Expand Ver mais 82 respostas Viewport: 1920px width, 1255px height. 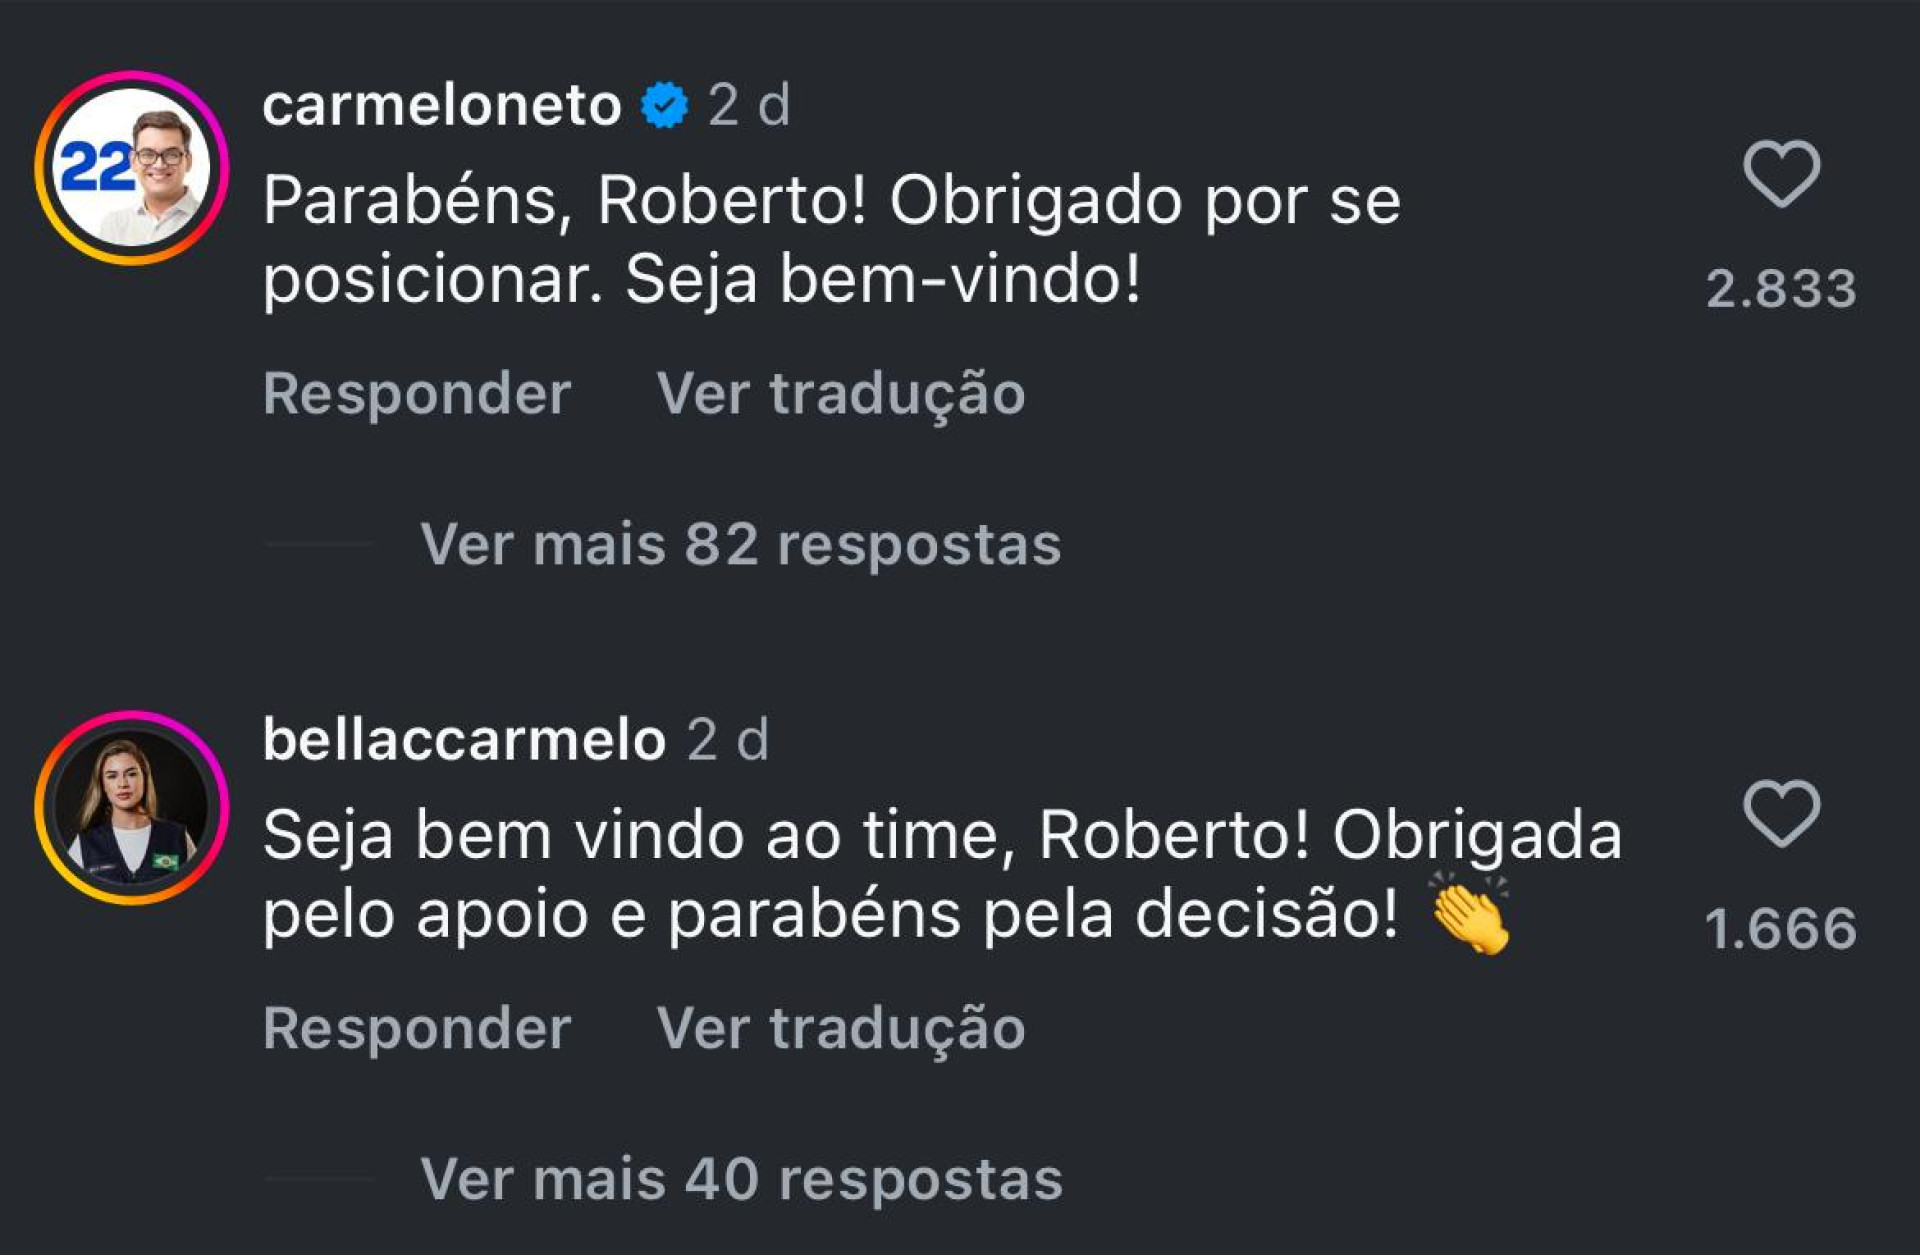740,545
